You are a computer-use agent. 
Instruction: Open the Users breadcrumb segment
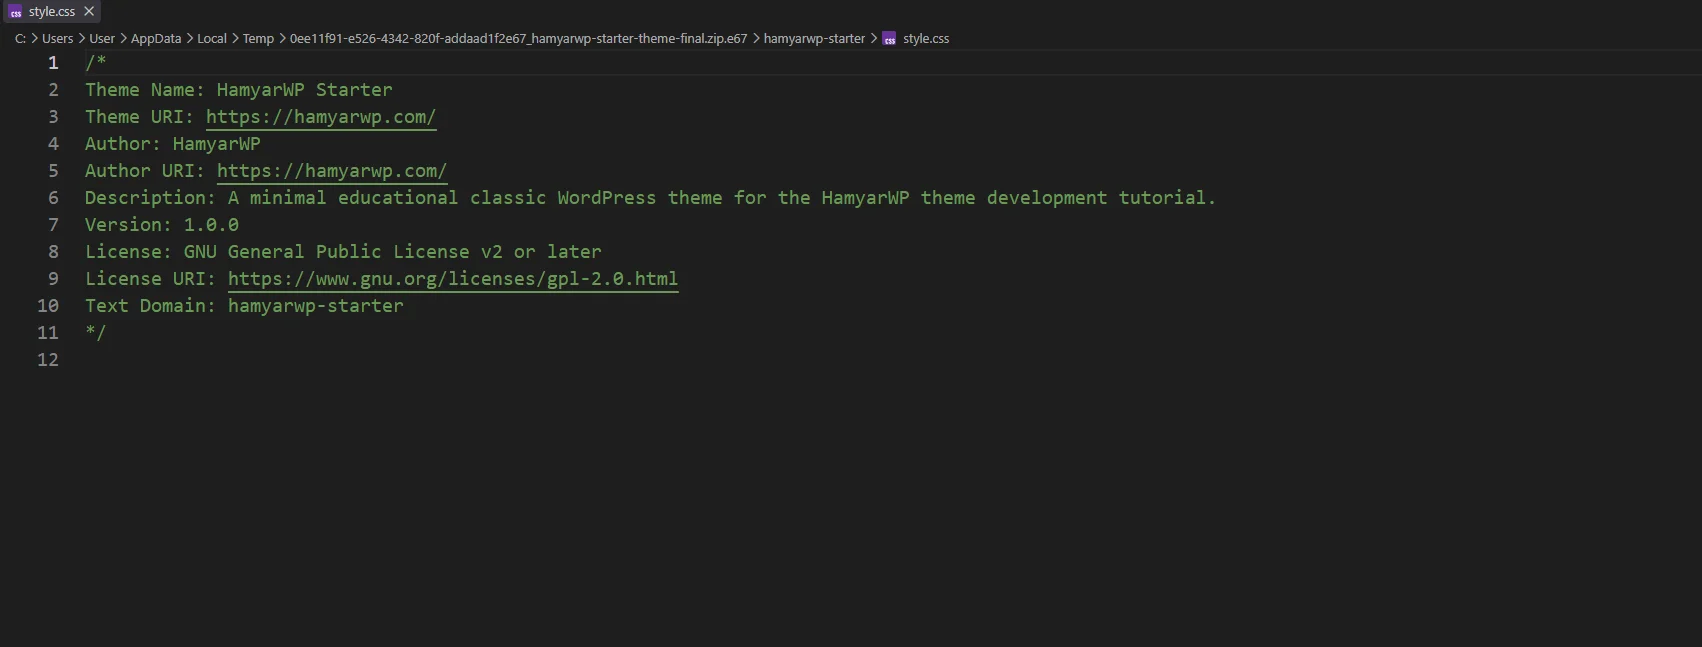(x=57, y=38)
